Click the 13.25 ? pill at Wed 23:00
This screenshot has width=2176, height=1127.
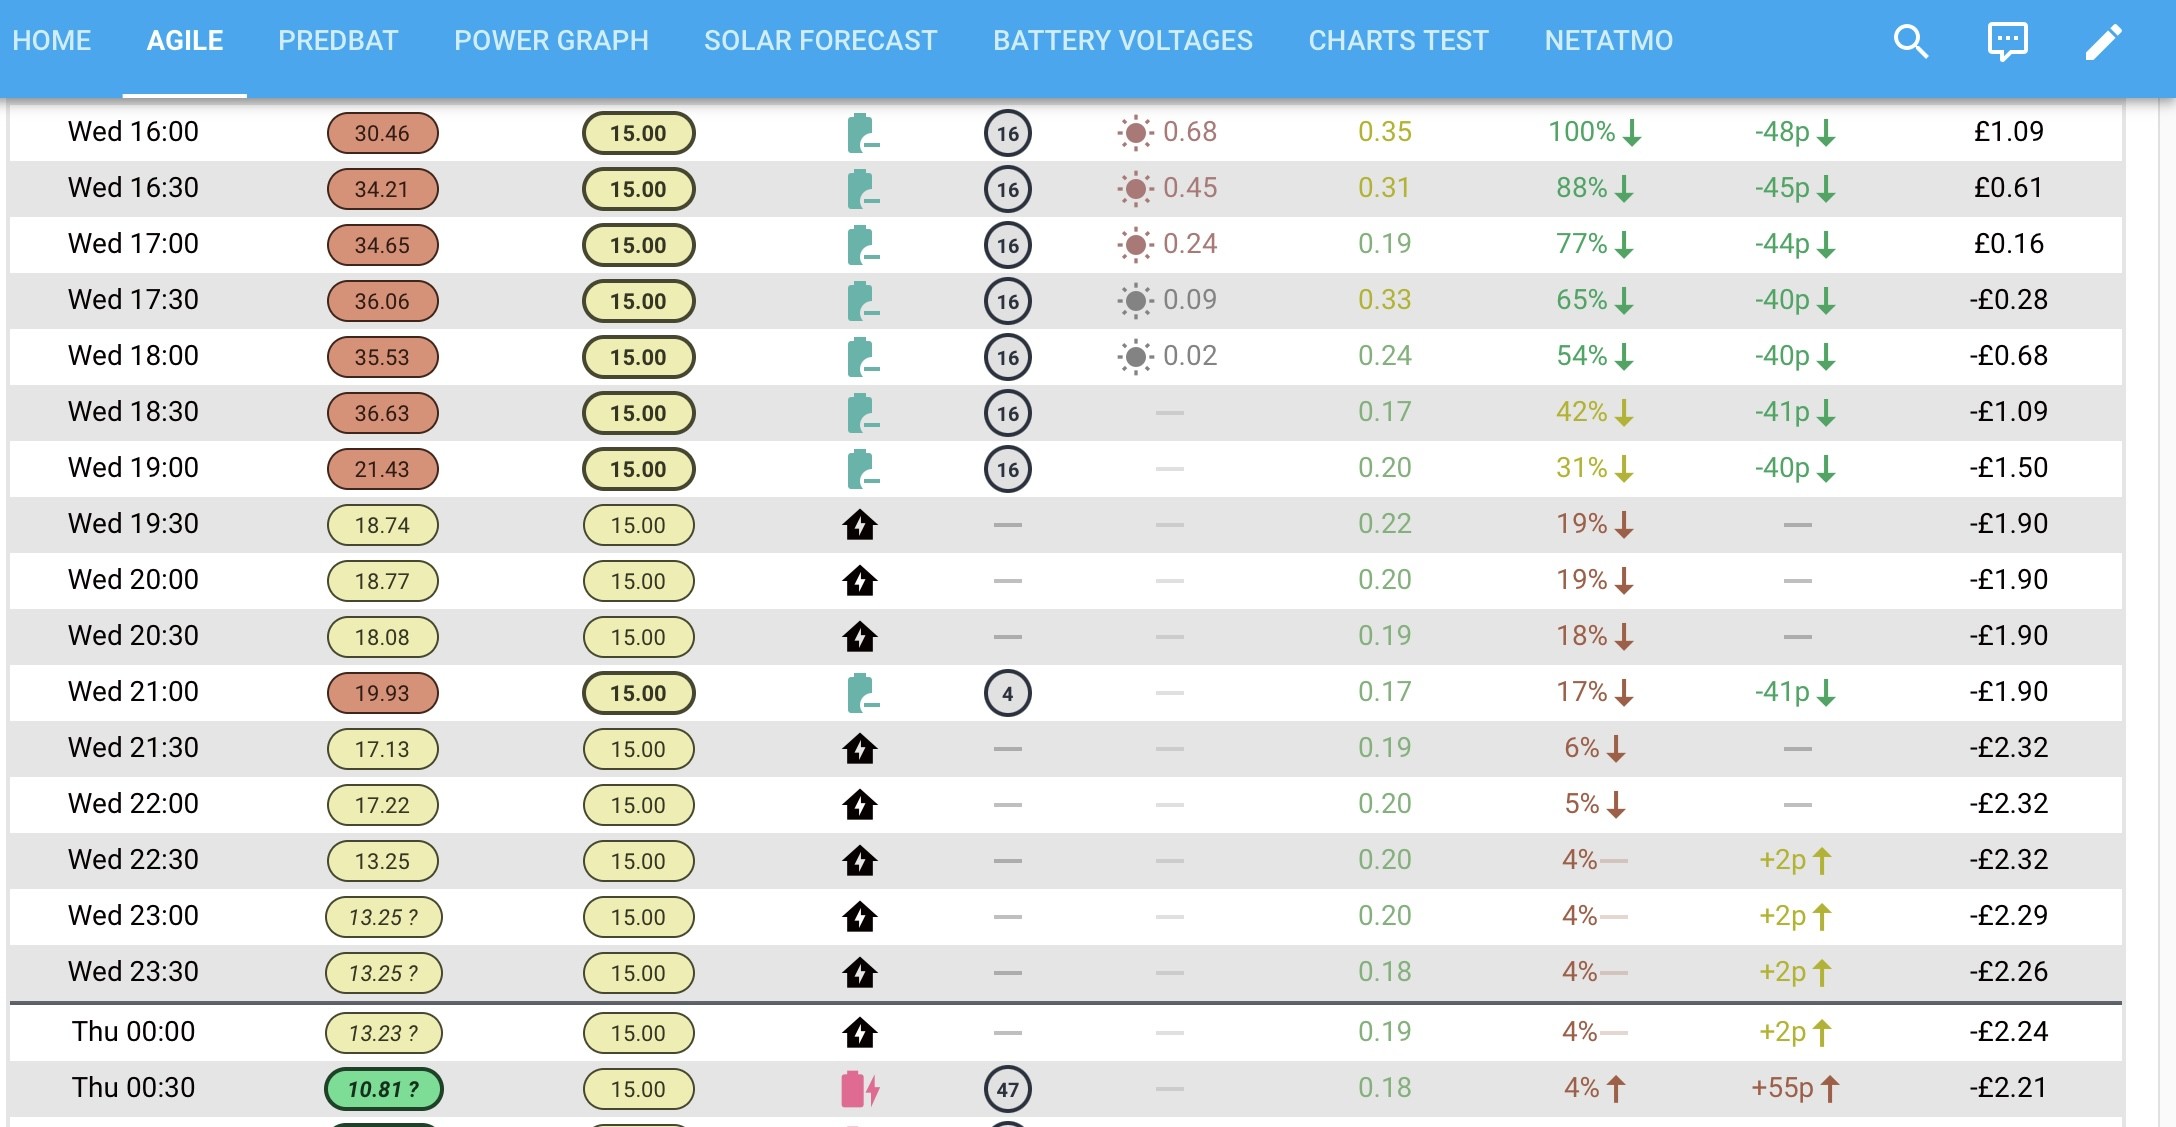pos(383,917)
